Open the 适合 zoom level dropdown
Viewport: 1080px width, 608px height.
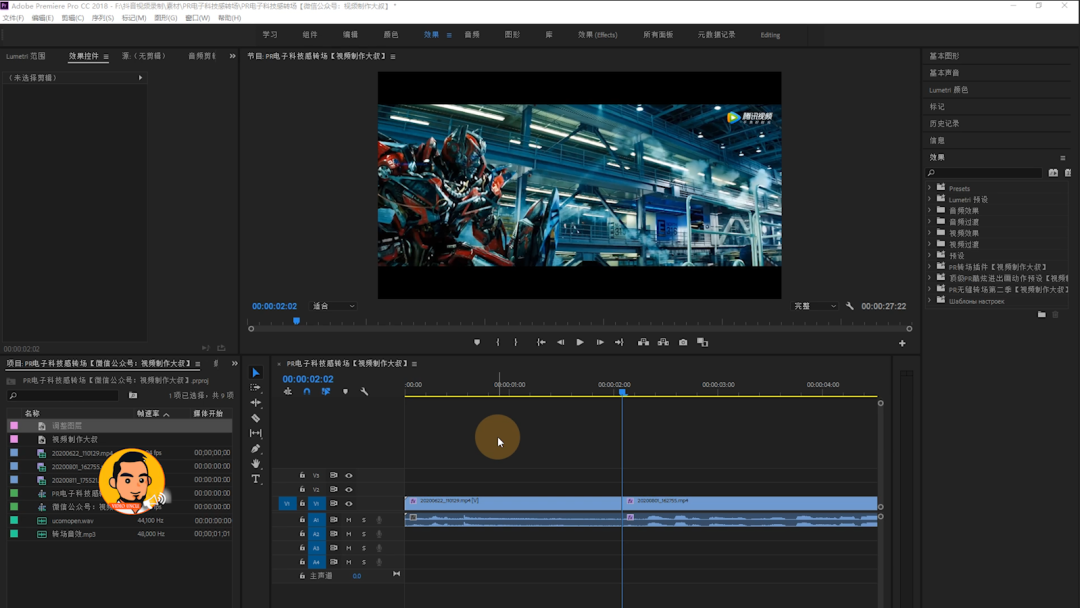coord(334,306)
